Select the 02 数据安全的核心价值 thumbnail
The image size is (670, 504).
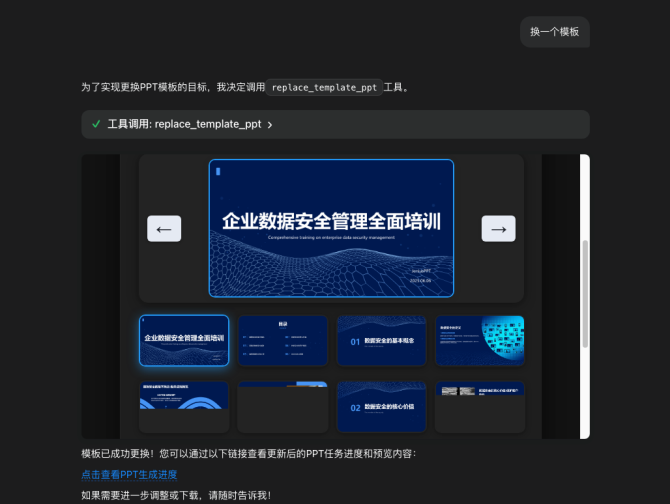click(382, 407)
